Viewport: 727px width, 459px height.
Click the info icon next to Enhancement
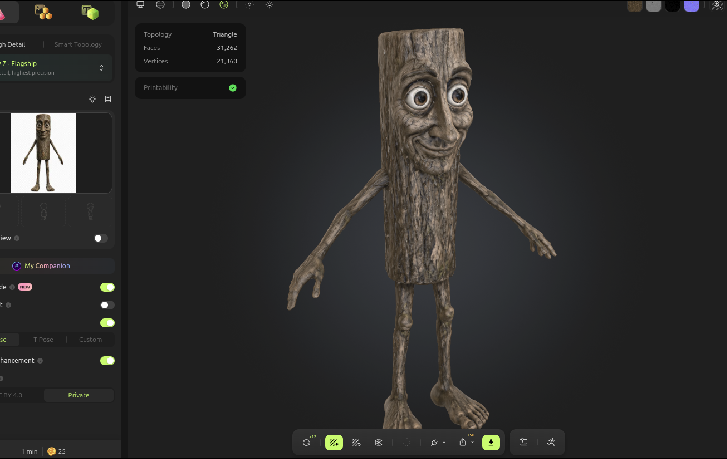click(40, 361)
